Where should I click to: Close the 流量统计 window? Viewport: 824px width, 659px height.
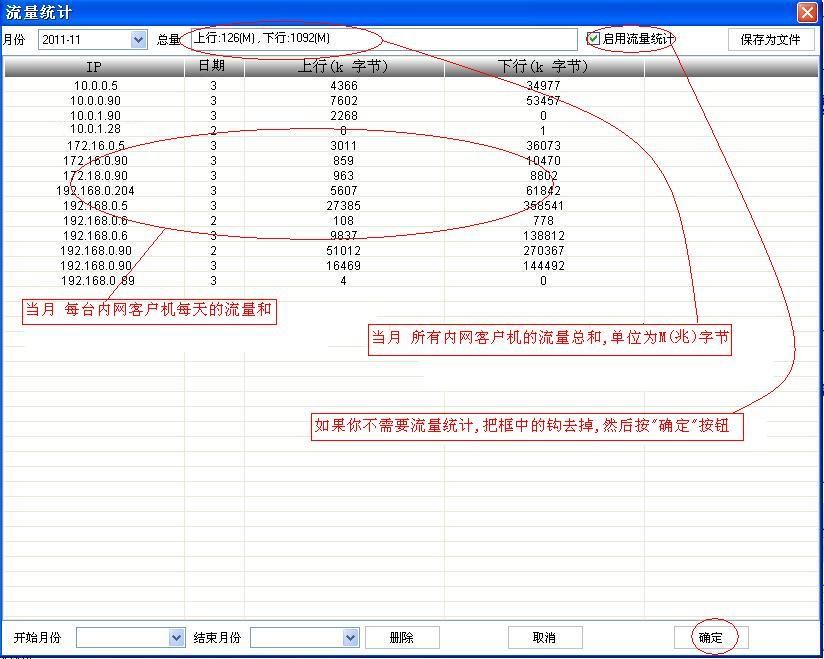(x=806, y=12)
